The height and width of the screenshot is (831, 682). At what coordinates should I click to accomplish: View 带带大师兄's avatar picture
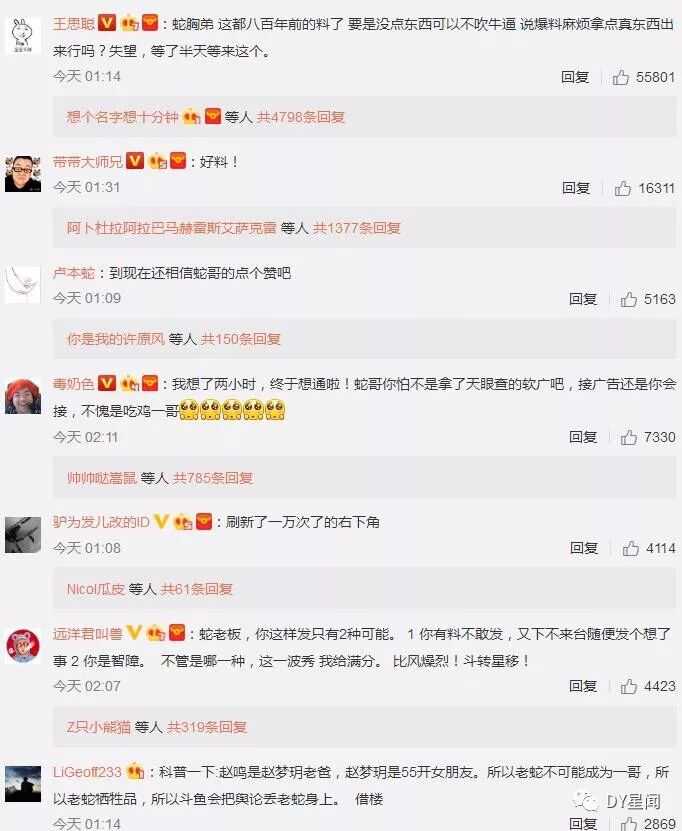[23, 173]
